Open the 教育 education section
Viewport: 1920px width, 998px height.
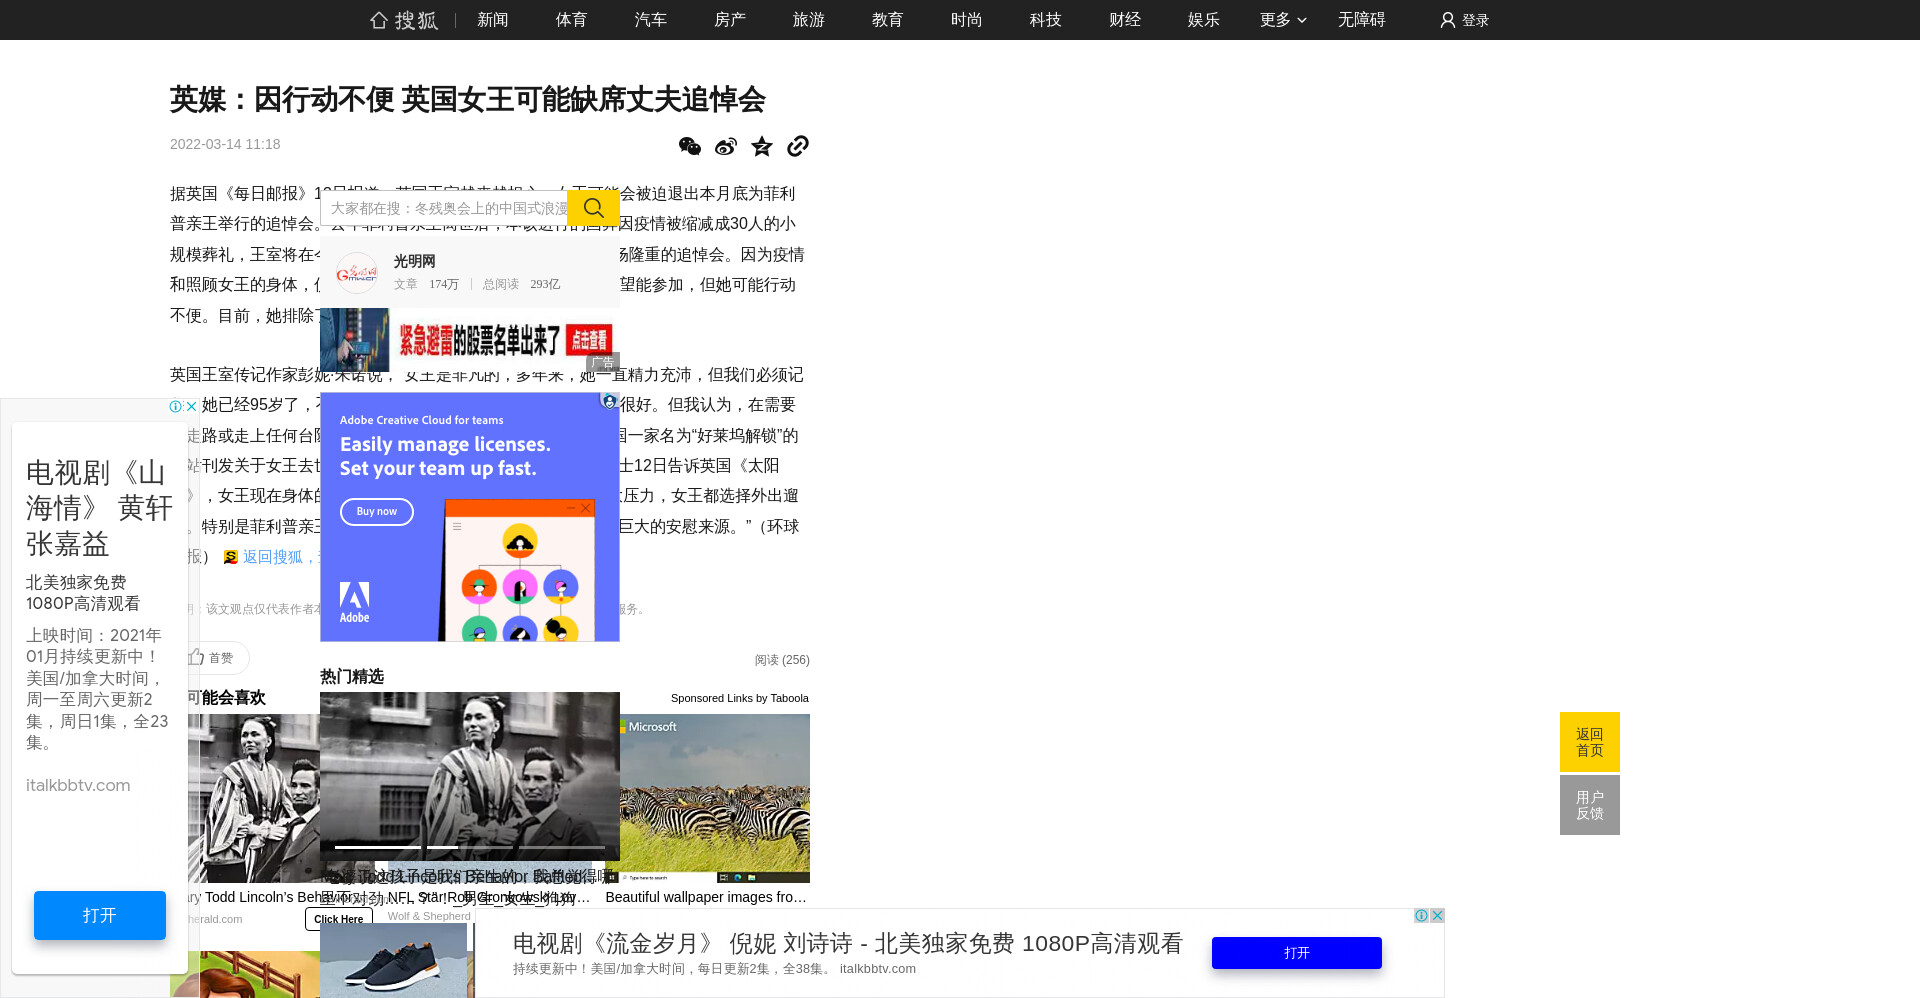[887, 20]
